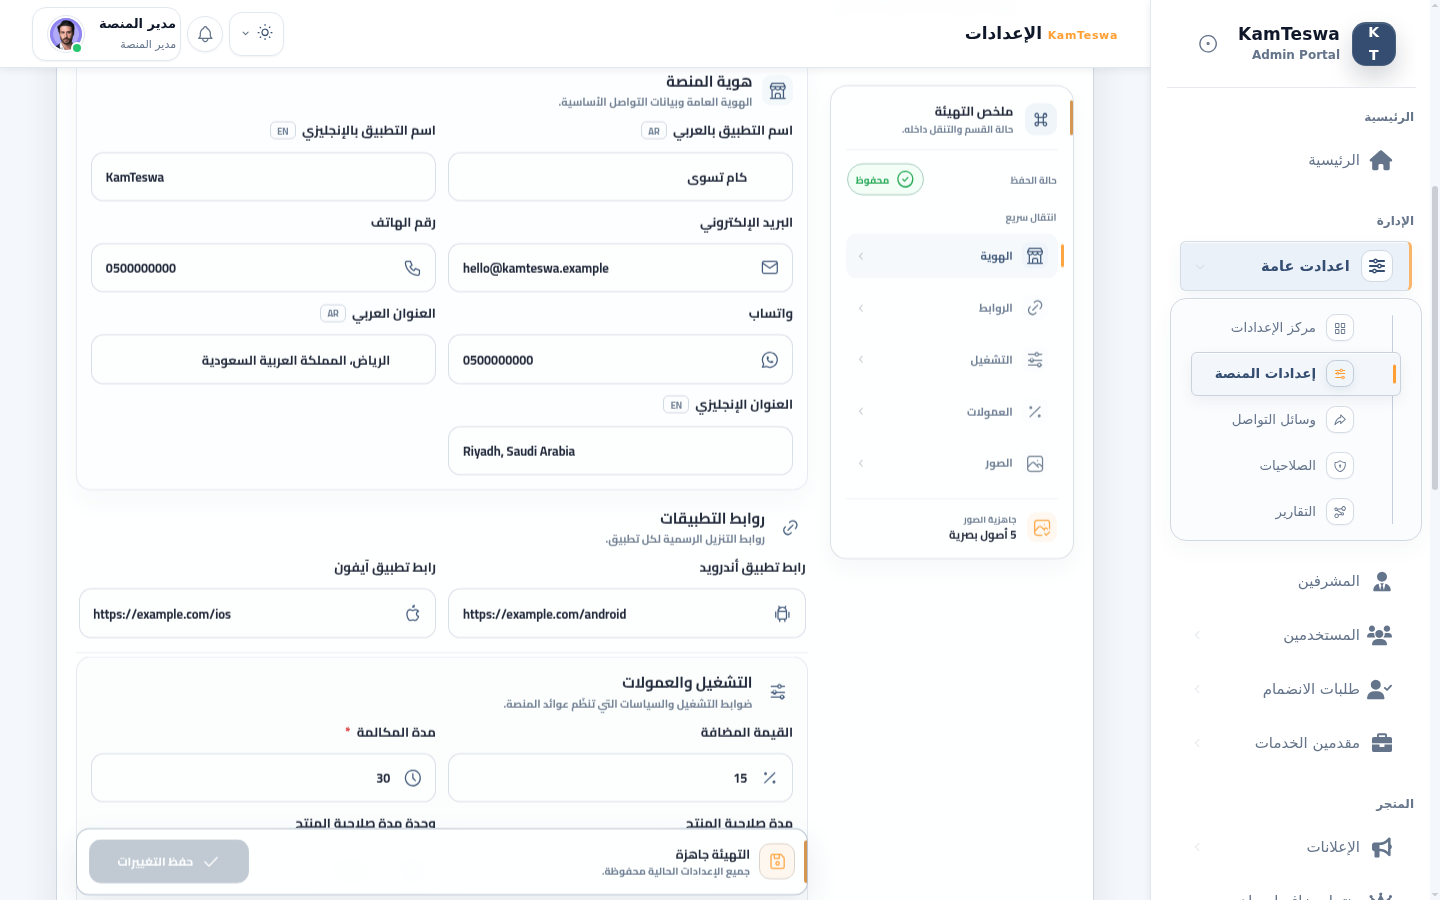Open مركز الإعدادات settings center item
Image resolution: width=1440 pixels, height=900 pixels.
click(1290, 328)
